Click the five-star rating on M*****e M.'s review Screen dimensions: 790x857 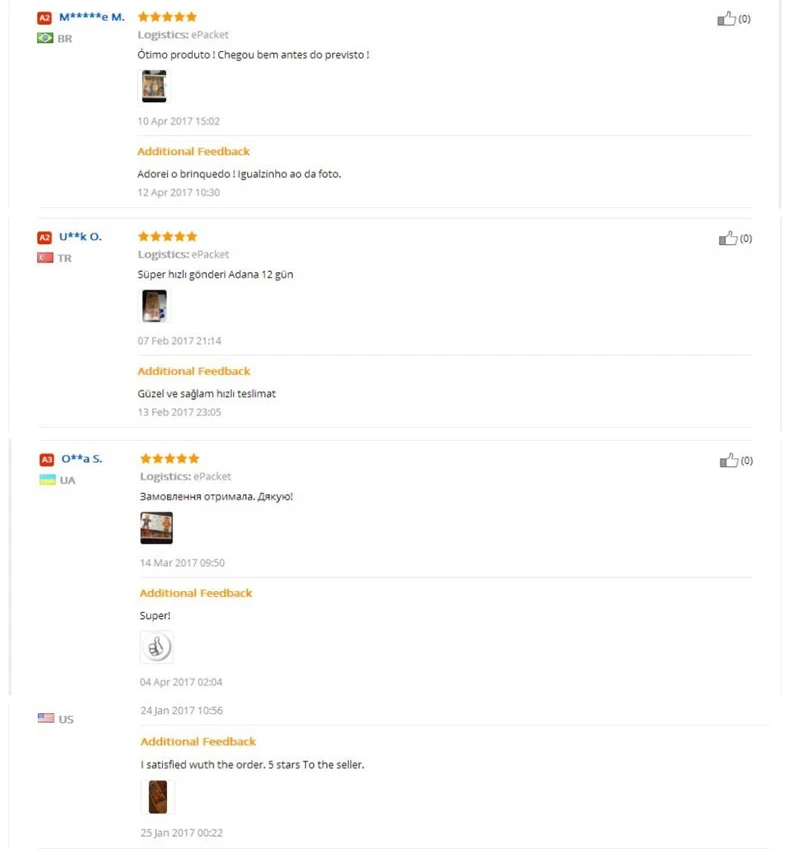click(167, 17)
